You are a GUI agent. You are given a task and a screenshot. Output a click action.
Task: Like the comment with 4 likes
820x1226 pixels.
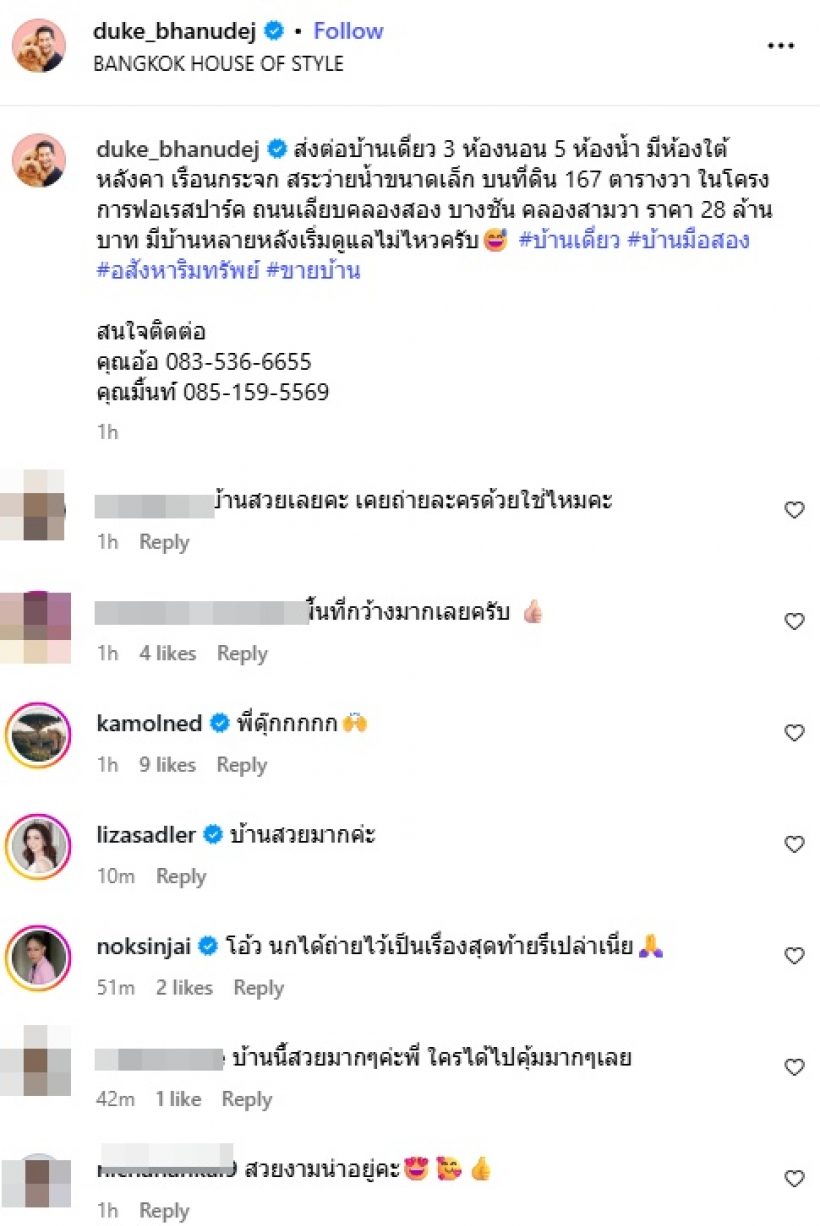[794, 622]
